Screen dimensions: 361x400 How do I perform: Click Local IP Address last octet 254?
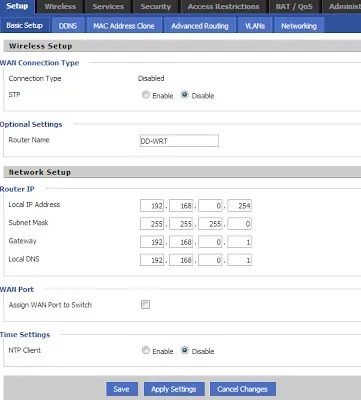pyautogui.click(x=239, y=206)
